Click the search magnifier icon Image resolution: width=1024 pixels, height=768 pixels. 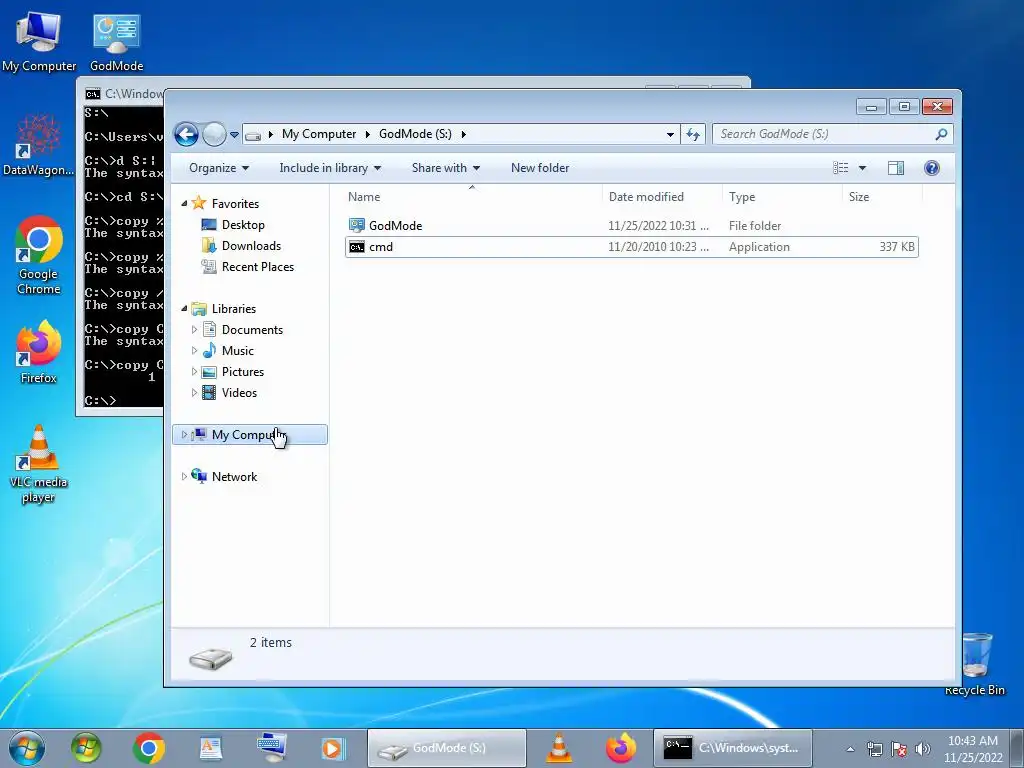(x=941, y=134)
